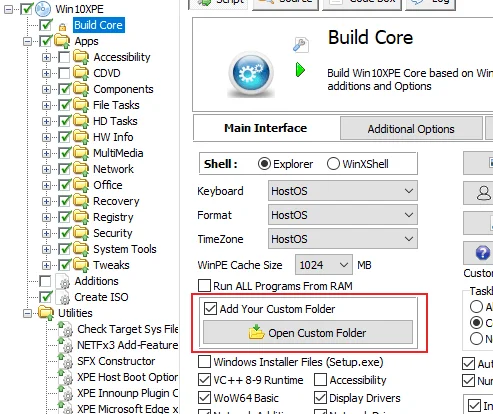Toggle WoW64 Basic checkbox
Screen dimensions: 493x414
click(204, 398)
